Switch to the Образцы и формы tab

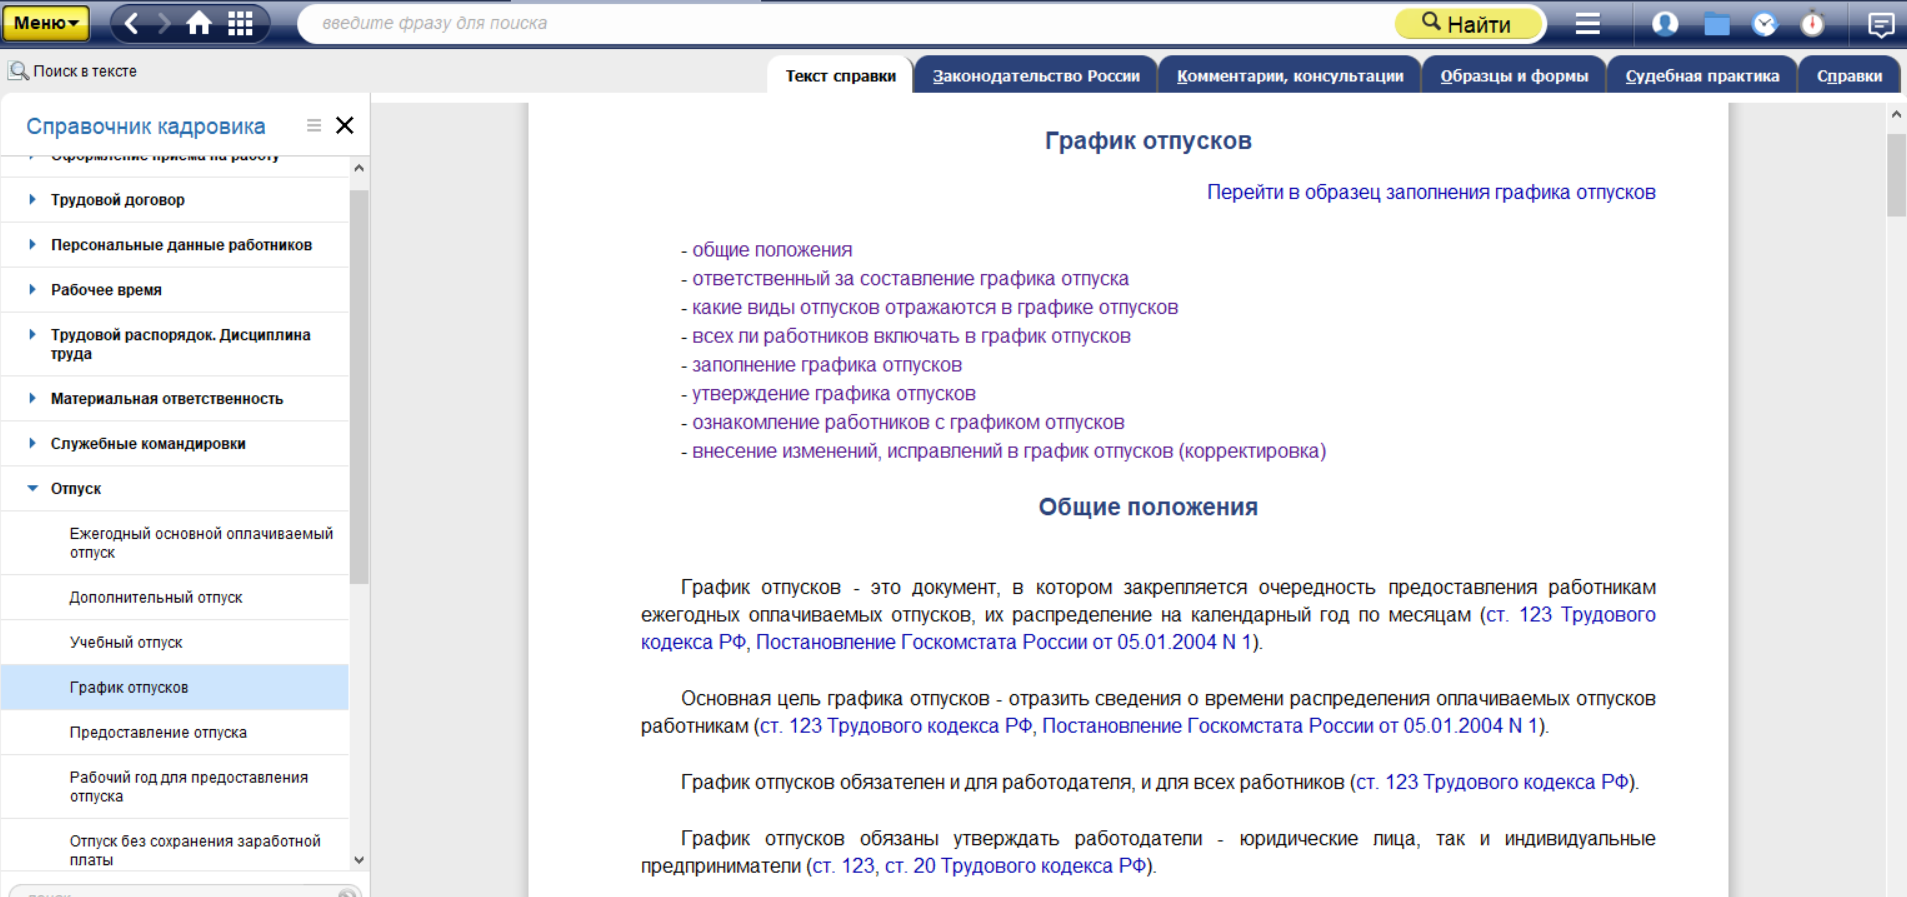1514,76
